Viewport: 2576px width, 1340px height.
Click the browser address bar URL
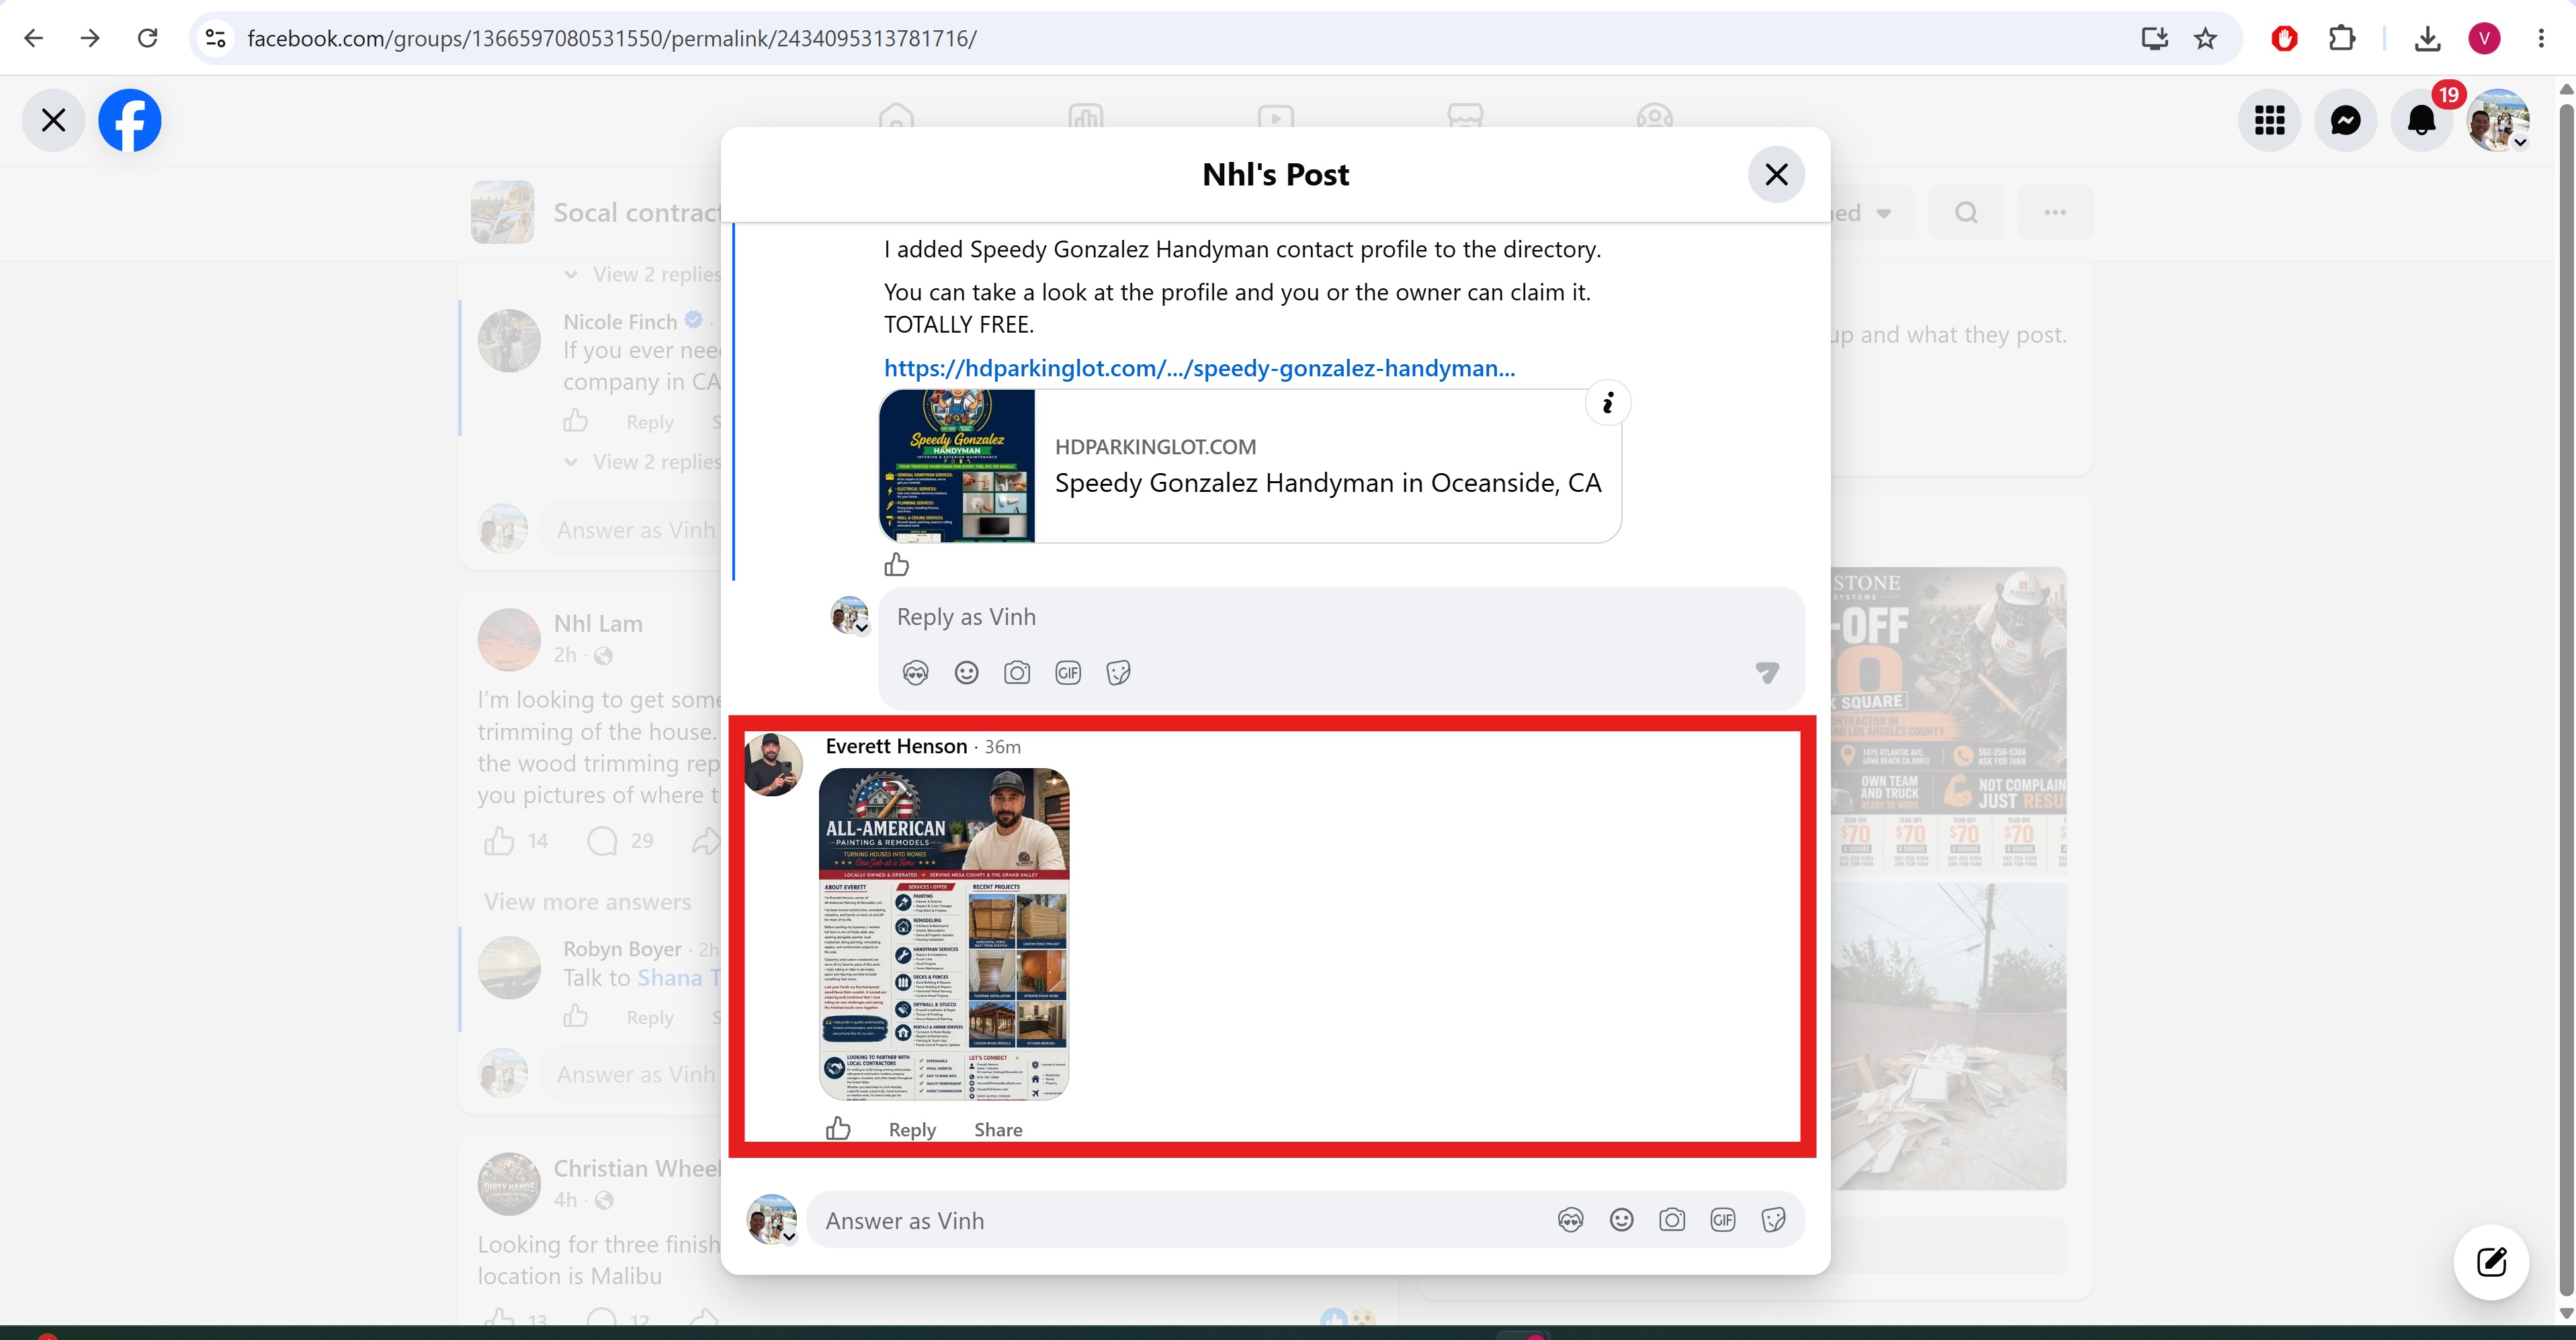[612, 38]
